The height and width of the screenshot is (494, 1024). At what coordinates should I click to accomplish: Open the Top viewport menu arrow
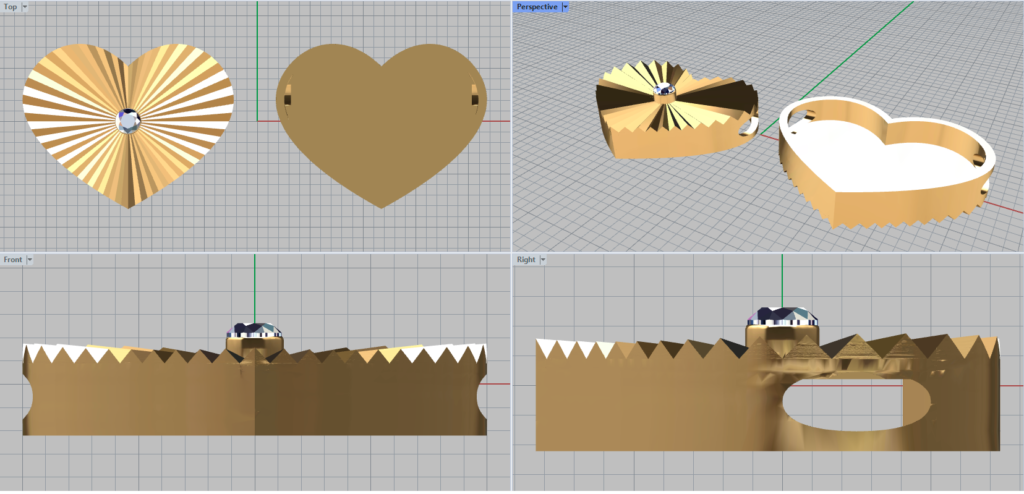[x=25, y=6]
